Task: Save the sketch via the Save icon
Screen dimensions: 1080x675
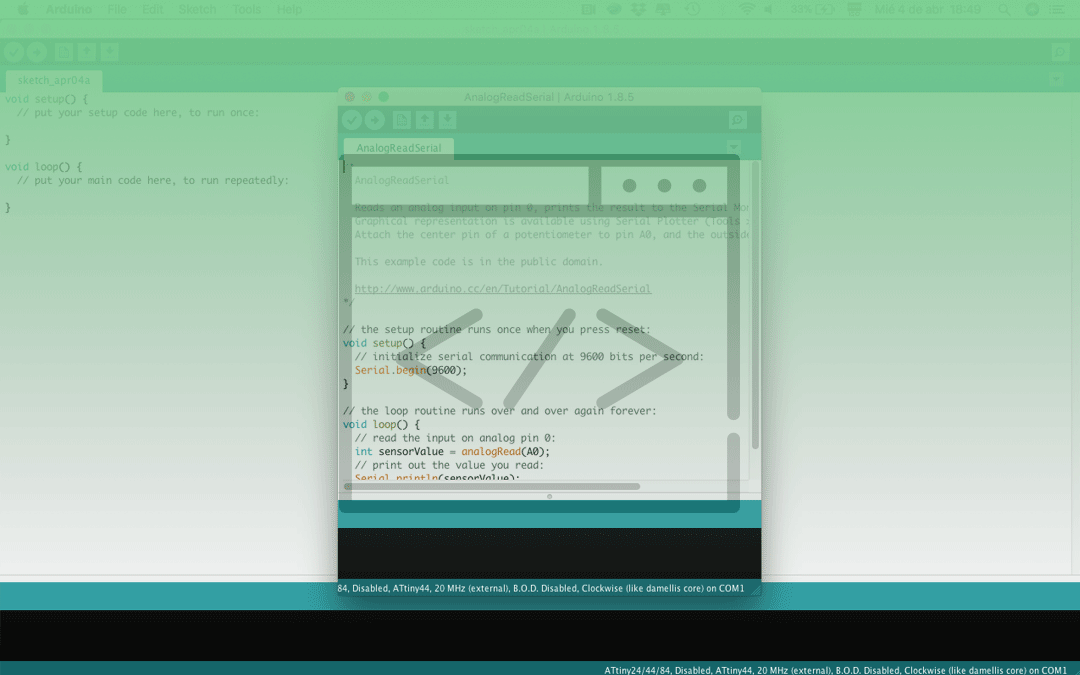Action: click(x=446, y=119)
